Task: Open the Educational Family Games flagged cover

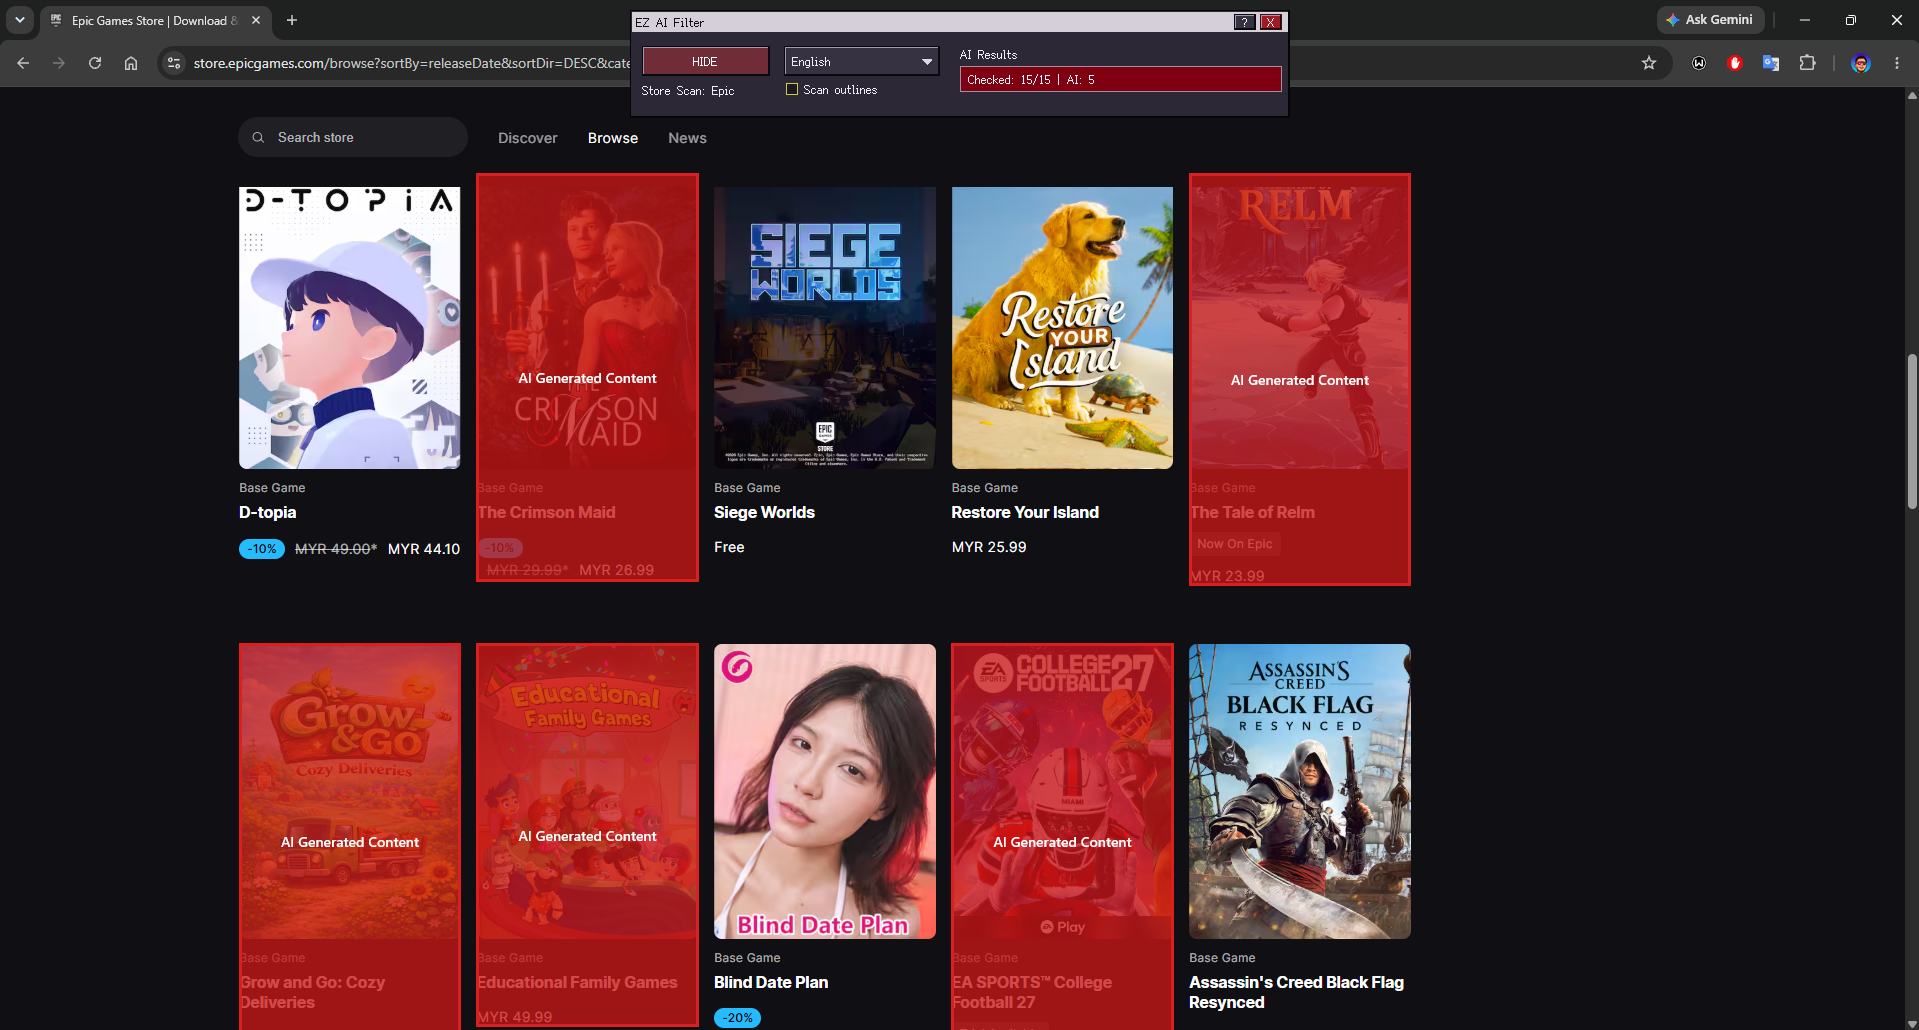Action: pos(587,791)
